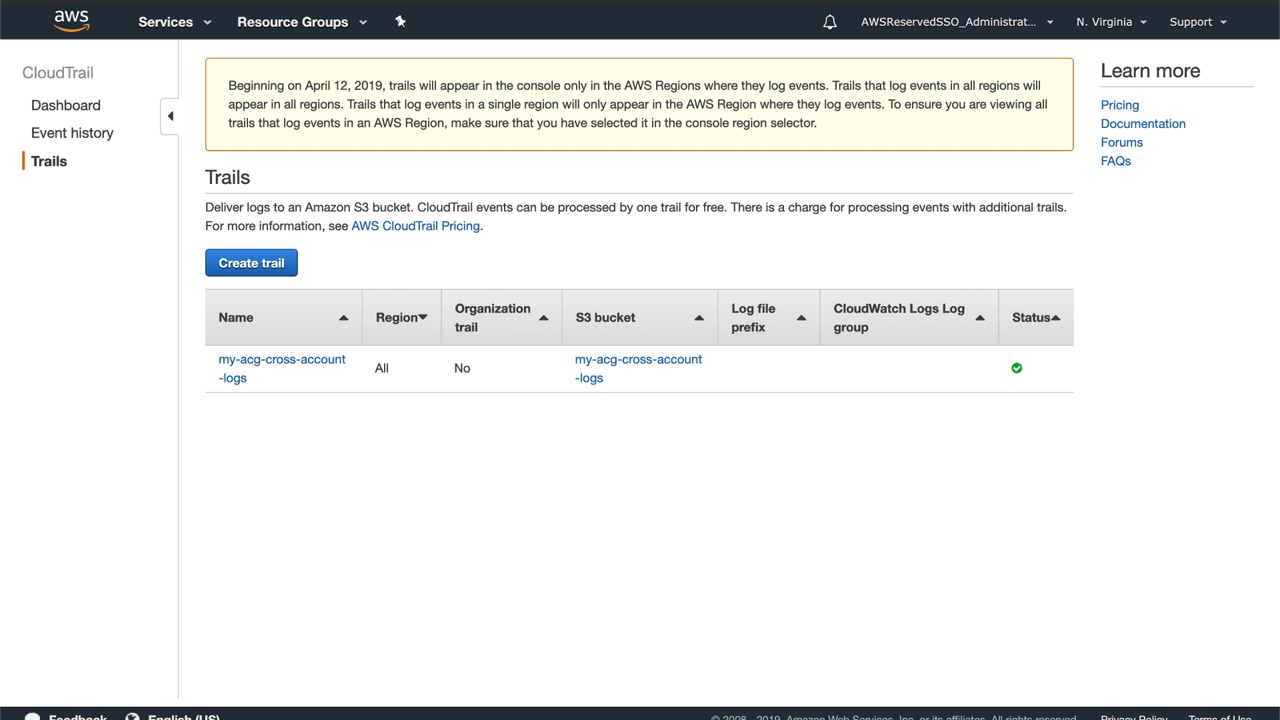Click the April 12, 2019 notice text
Image resolution: width=1280 pixels, height=720 pixels.
tap(638, 104)
